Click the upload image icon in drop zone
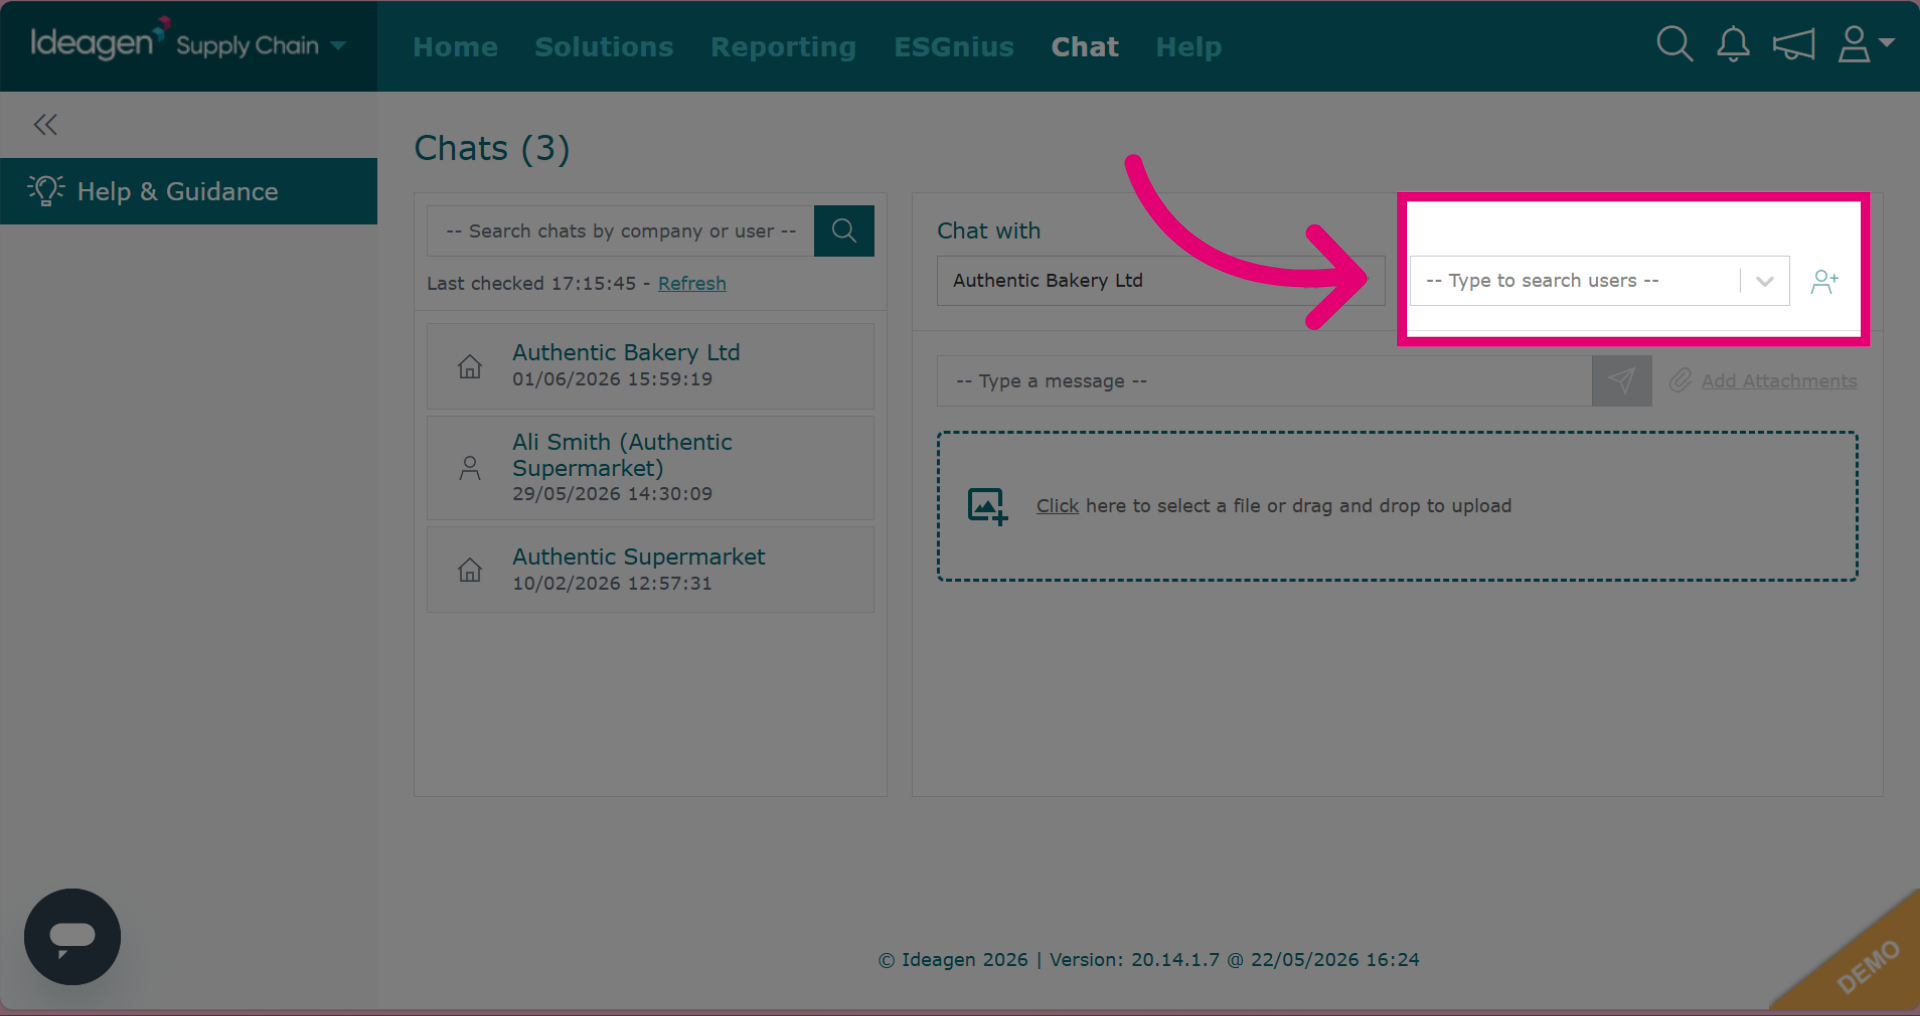The width and height of the screenshot is (1920, 1016). [x=987, y=506]
